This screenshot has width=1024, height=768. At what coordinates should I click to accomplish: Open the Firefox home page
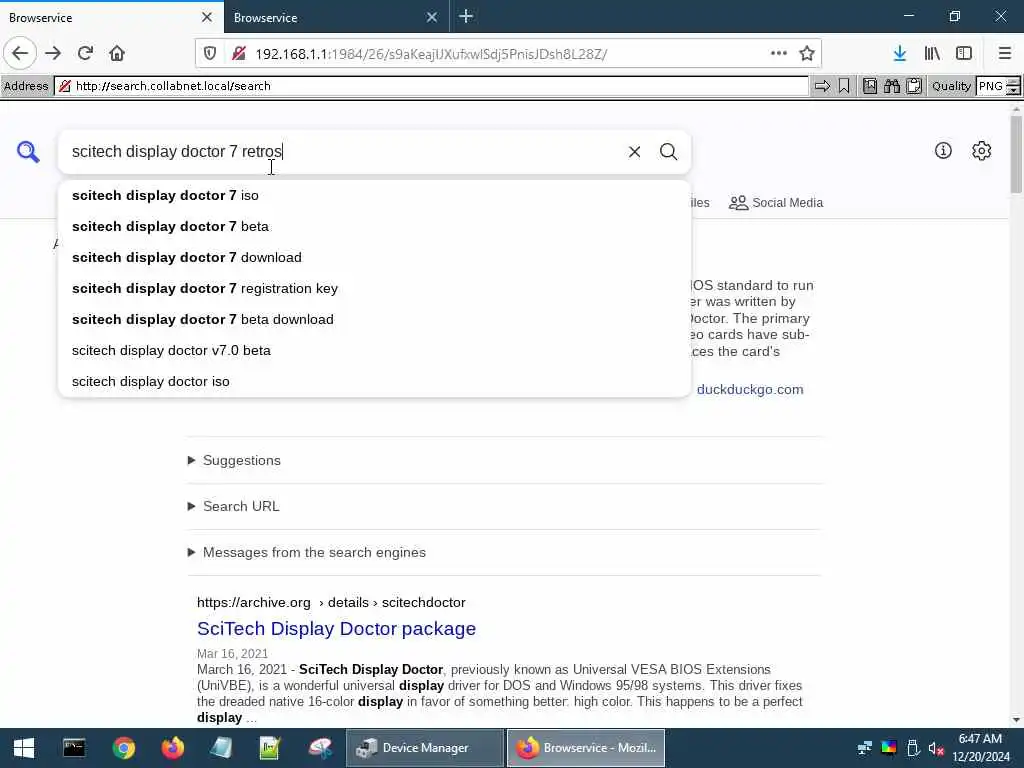pyautogui.click(x=117, y=53)
